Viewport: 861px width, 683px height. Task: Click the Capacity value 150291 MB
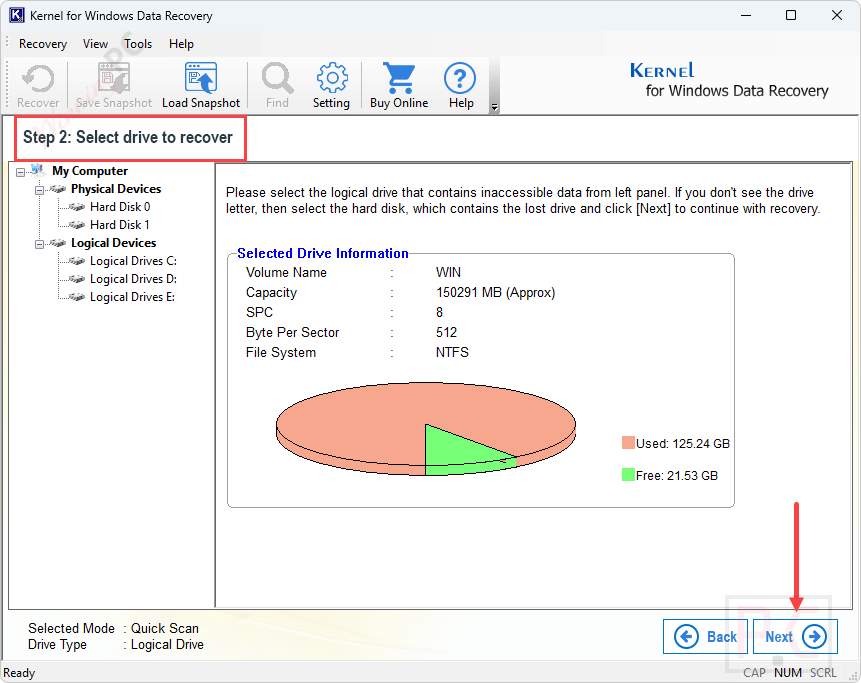495,293
